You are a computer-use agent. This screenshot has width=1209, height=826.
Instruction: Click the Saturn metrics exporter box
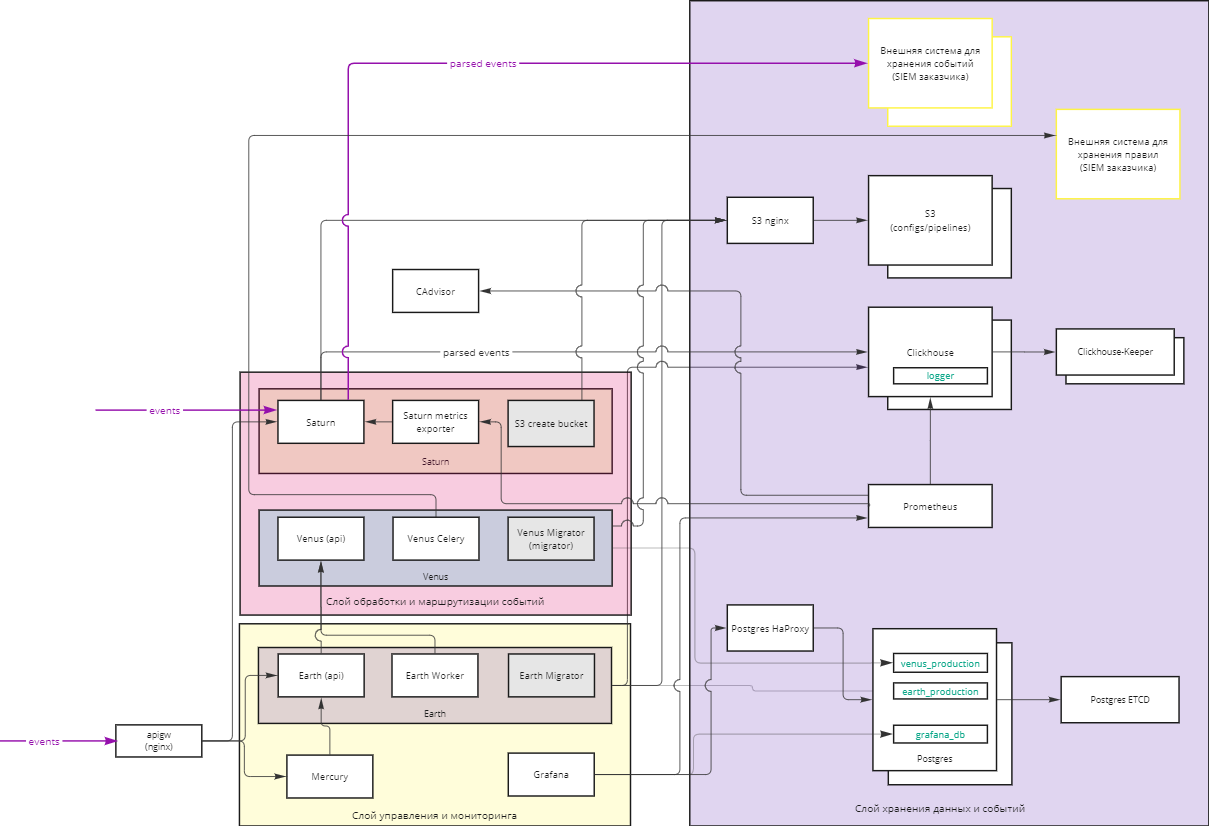tap(436, 422)
